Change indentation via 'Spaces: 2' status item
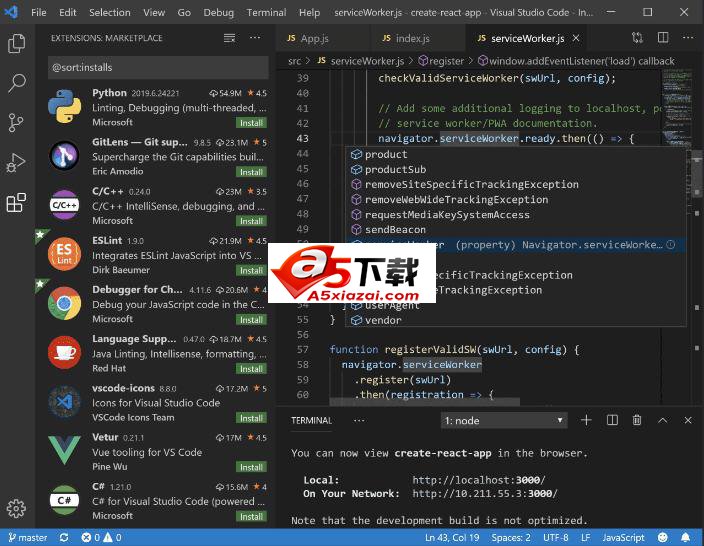This screenshot has width=704, height=546. click(511, 537)
